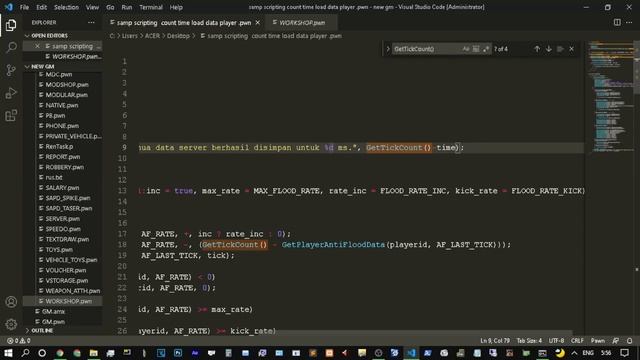Open the Windows Action Center
This screenshot has height=360, width=640.
point(624,353)
